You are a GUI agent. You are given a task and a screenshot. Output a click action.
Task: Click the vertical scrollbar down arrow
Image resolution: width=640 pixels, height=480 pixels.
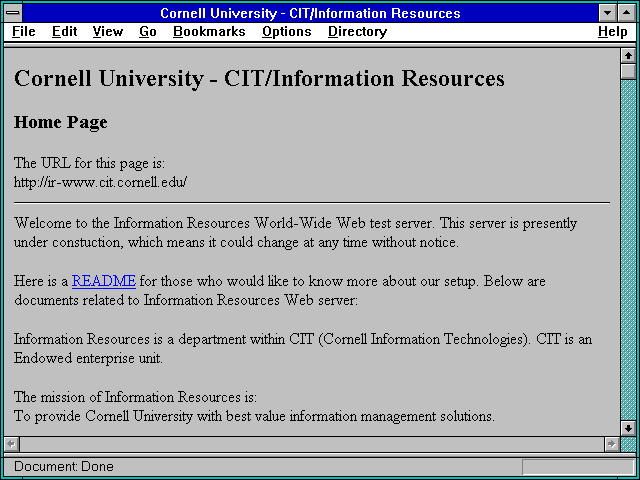point(628,428)
